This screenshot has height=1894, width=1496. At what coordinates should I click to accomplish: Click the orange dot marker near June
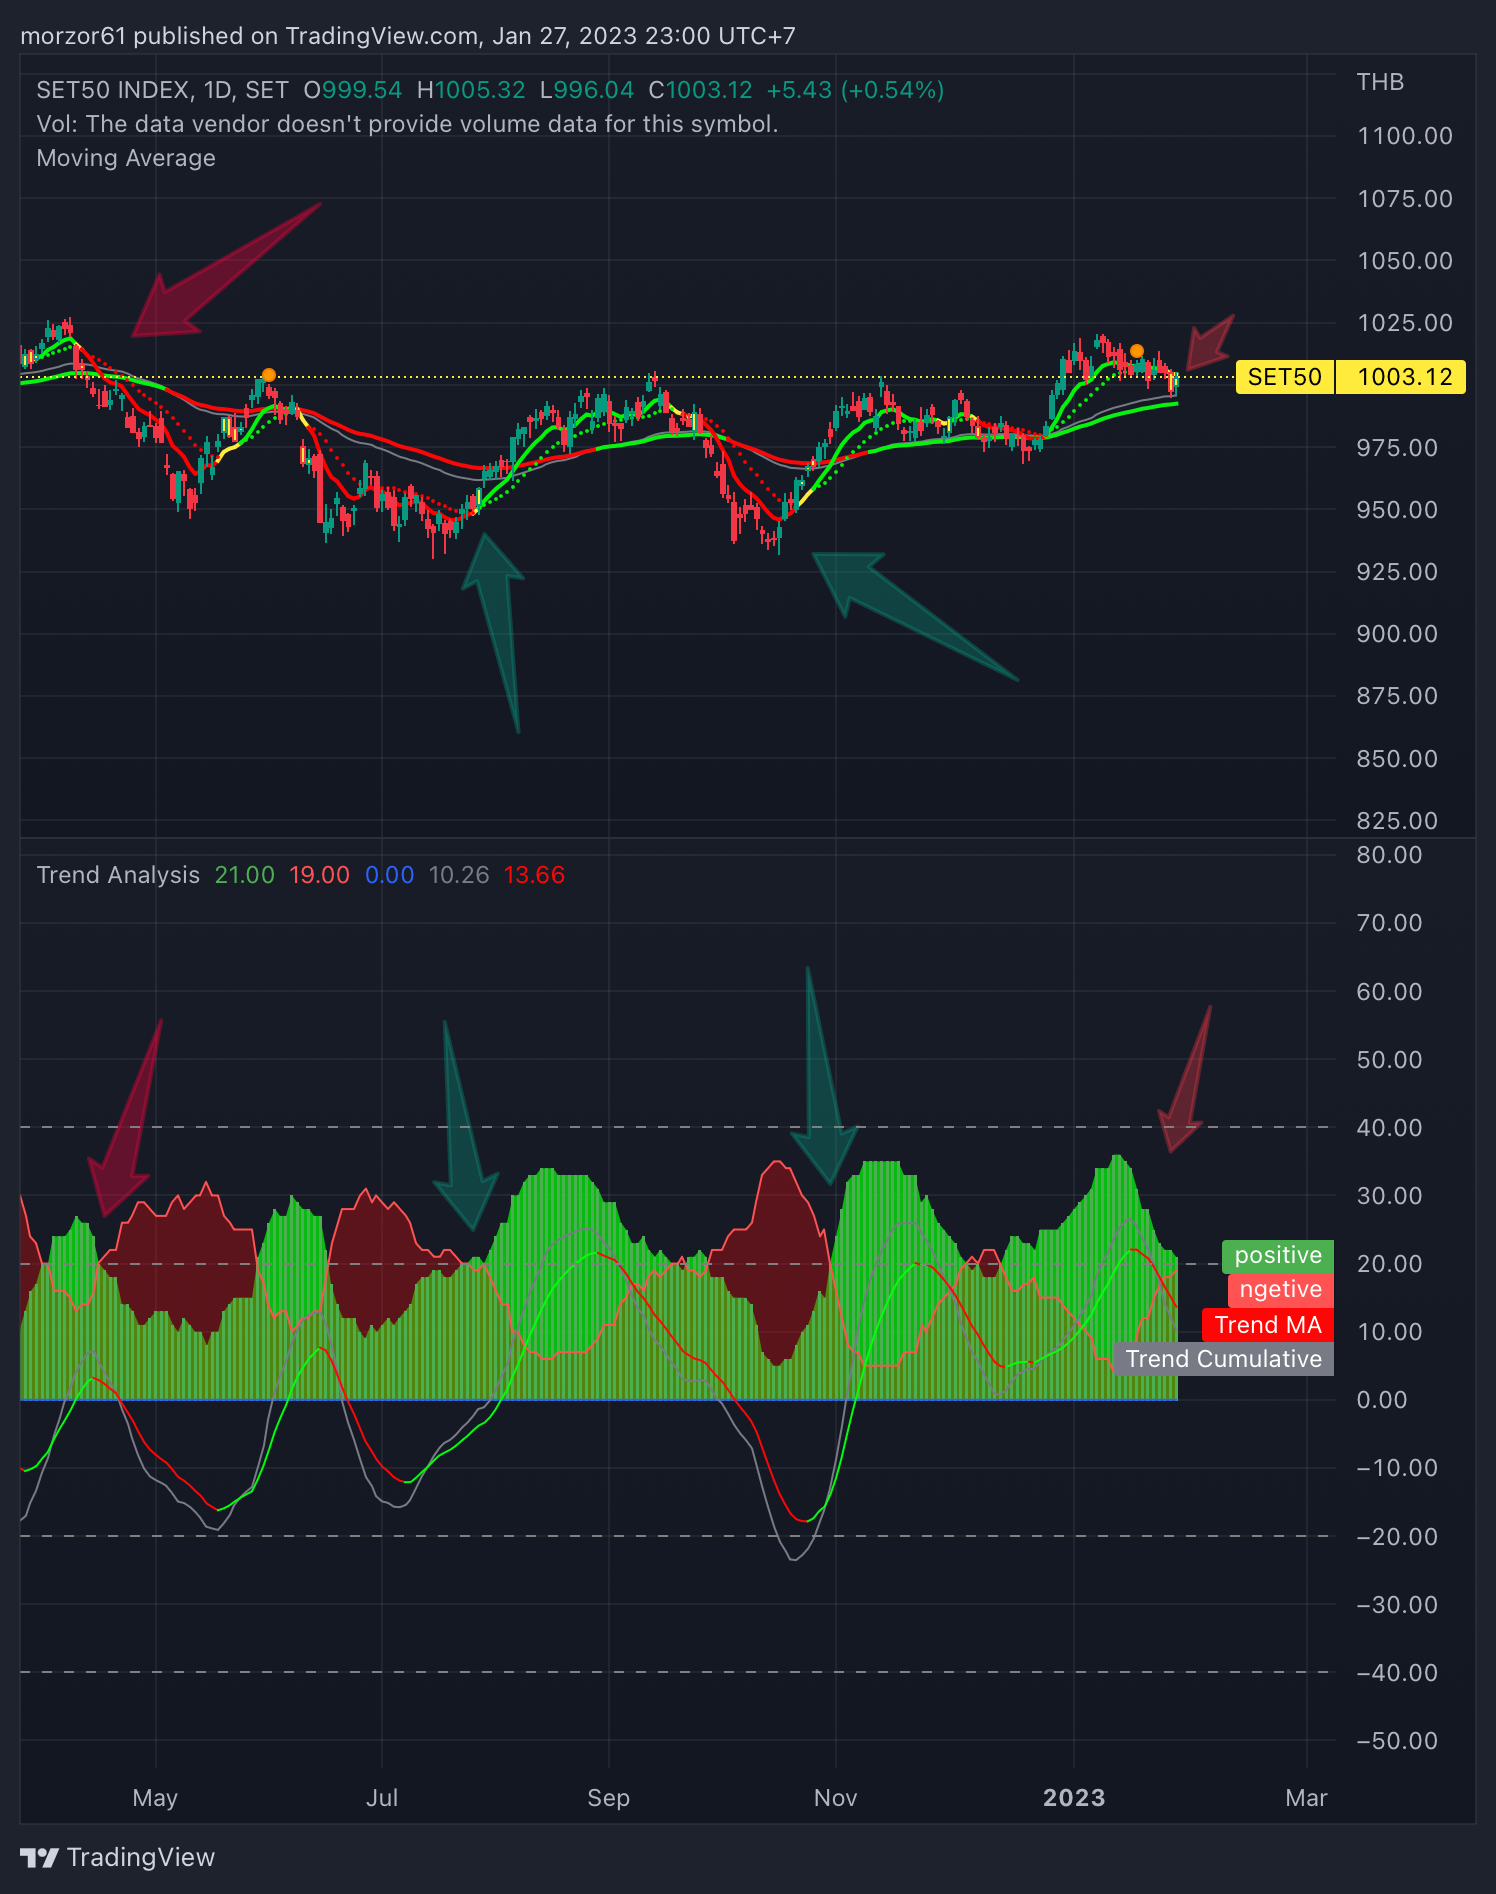point(268,375)
